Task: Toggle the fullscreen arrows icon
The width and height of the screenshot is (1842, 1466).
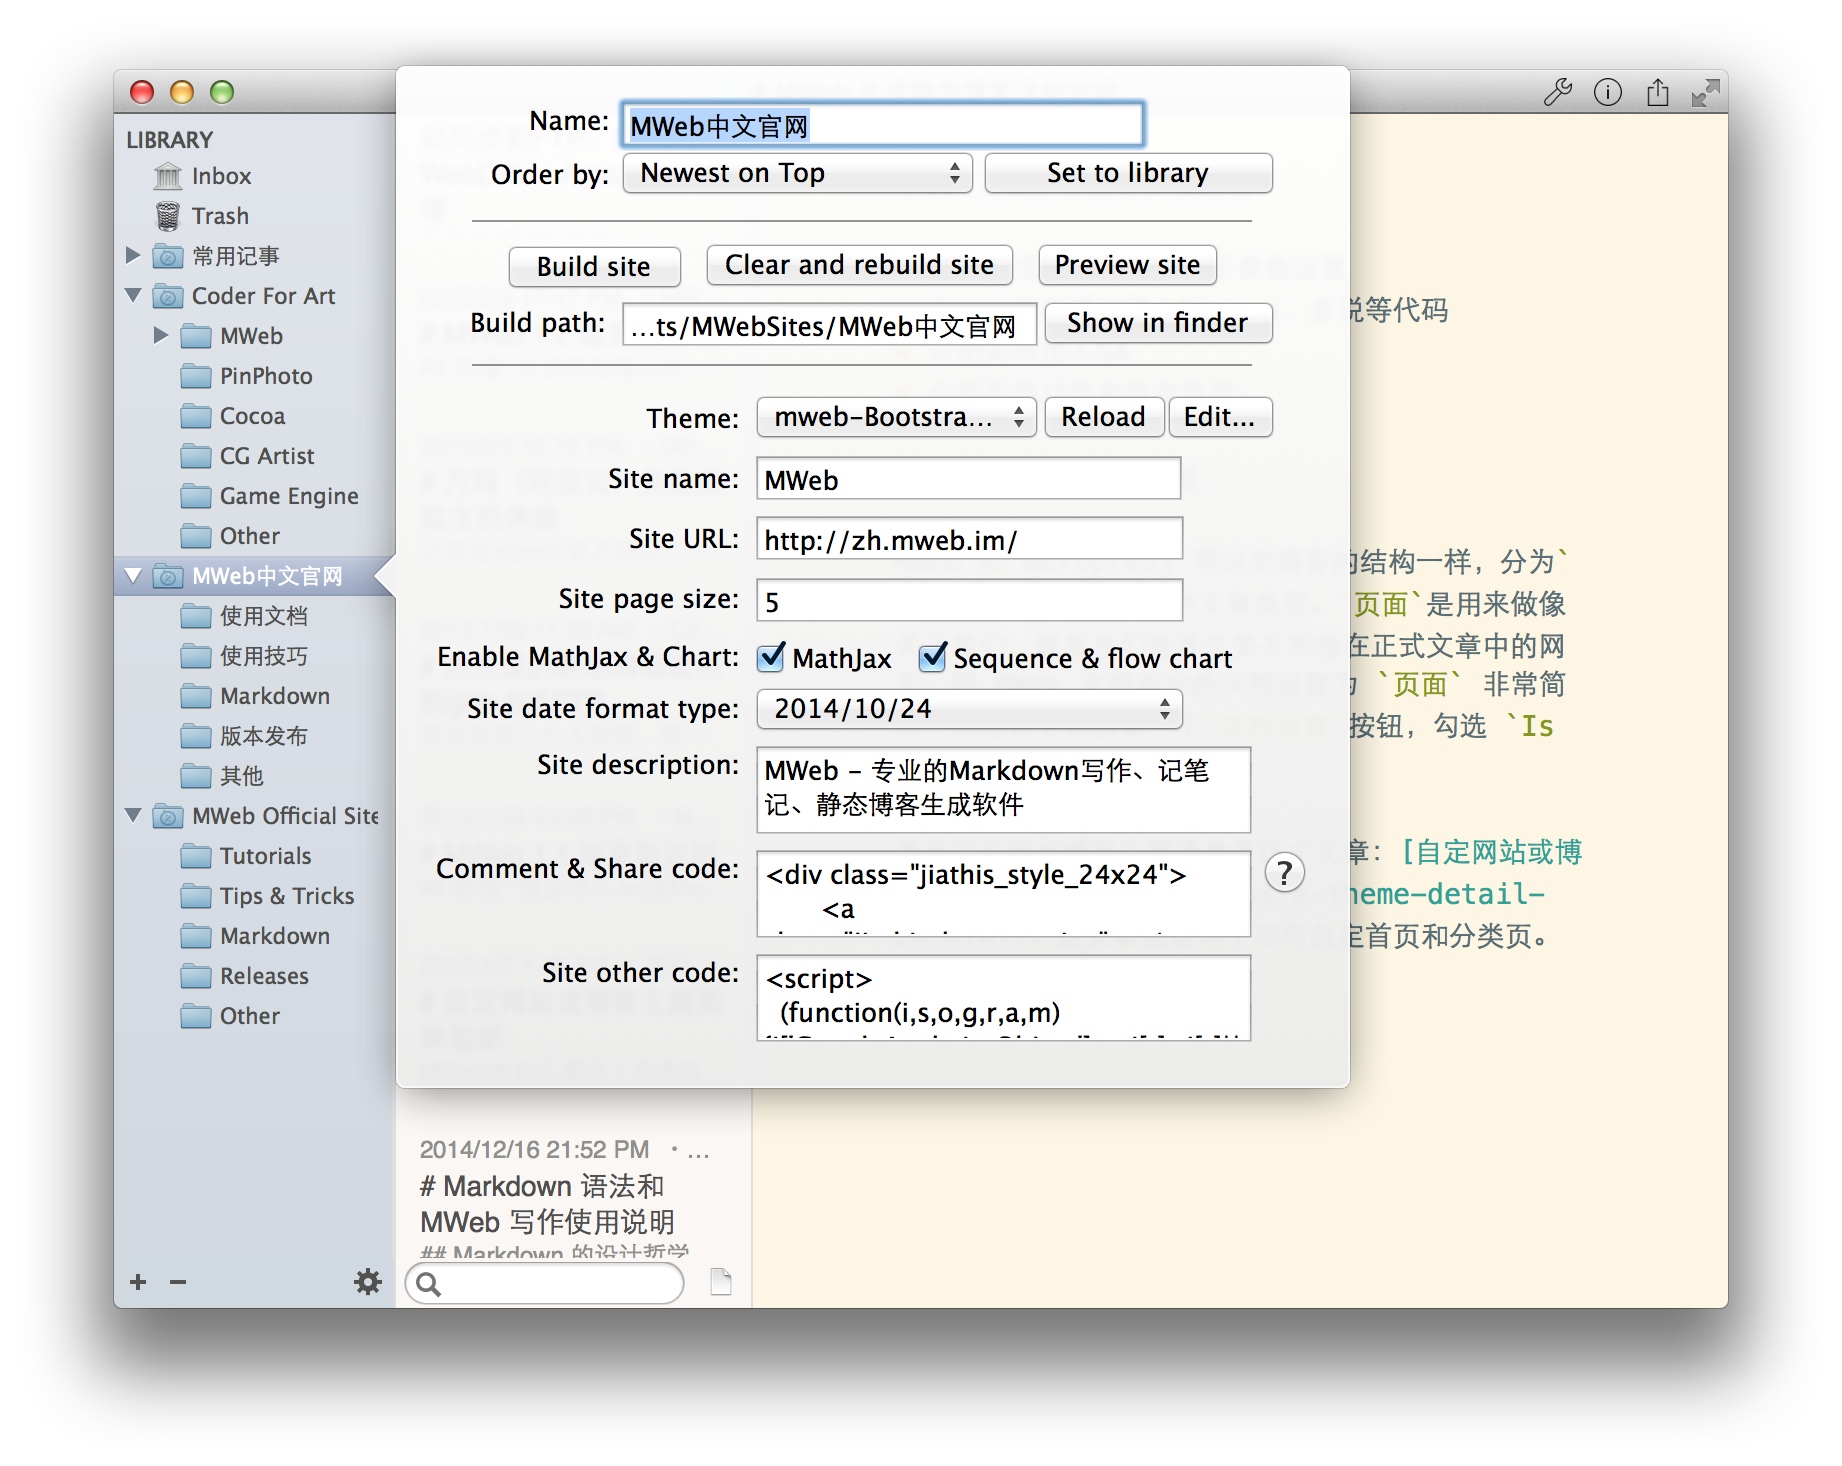Action: [1705, 93]
